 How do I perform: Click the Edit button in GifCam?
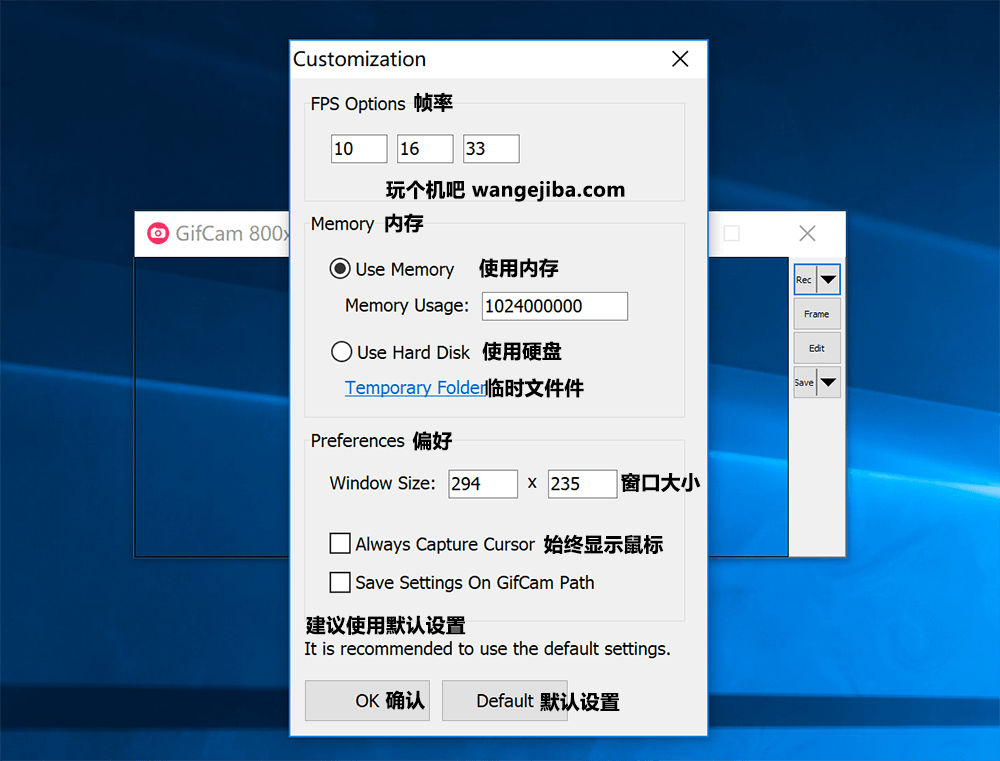point(817,348)
